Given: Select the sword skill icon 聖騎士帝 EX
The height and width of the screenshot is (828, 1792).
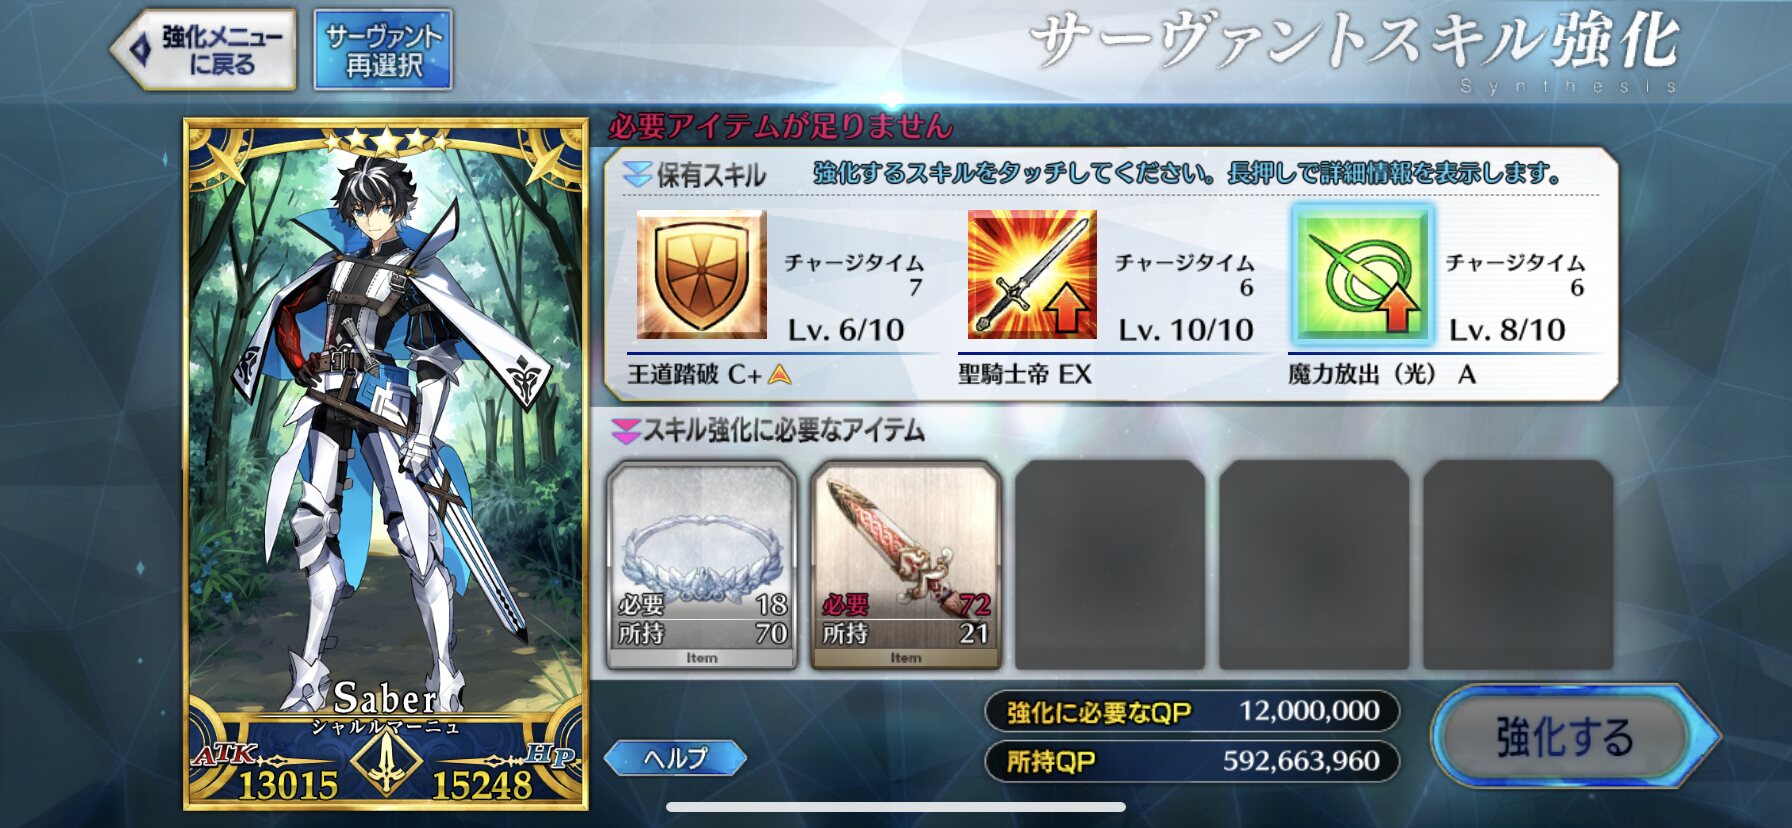Looking at the screenshot, I should point(1032,274).
